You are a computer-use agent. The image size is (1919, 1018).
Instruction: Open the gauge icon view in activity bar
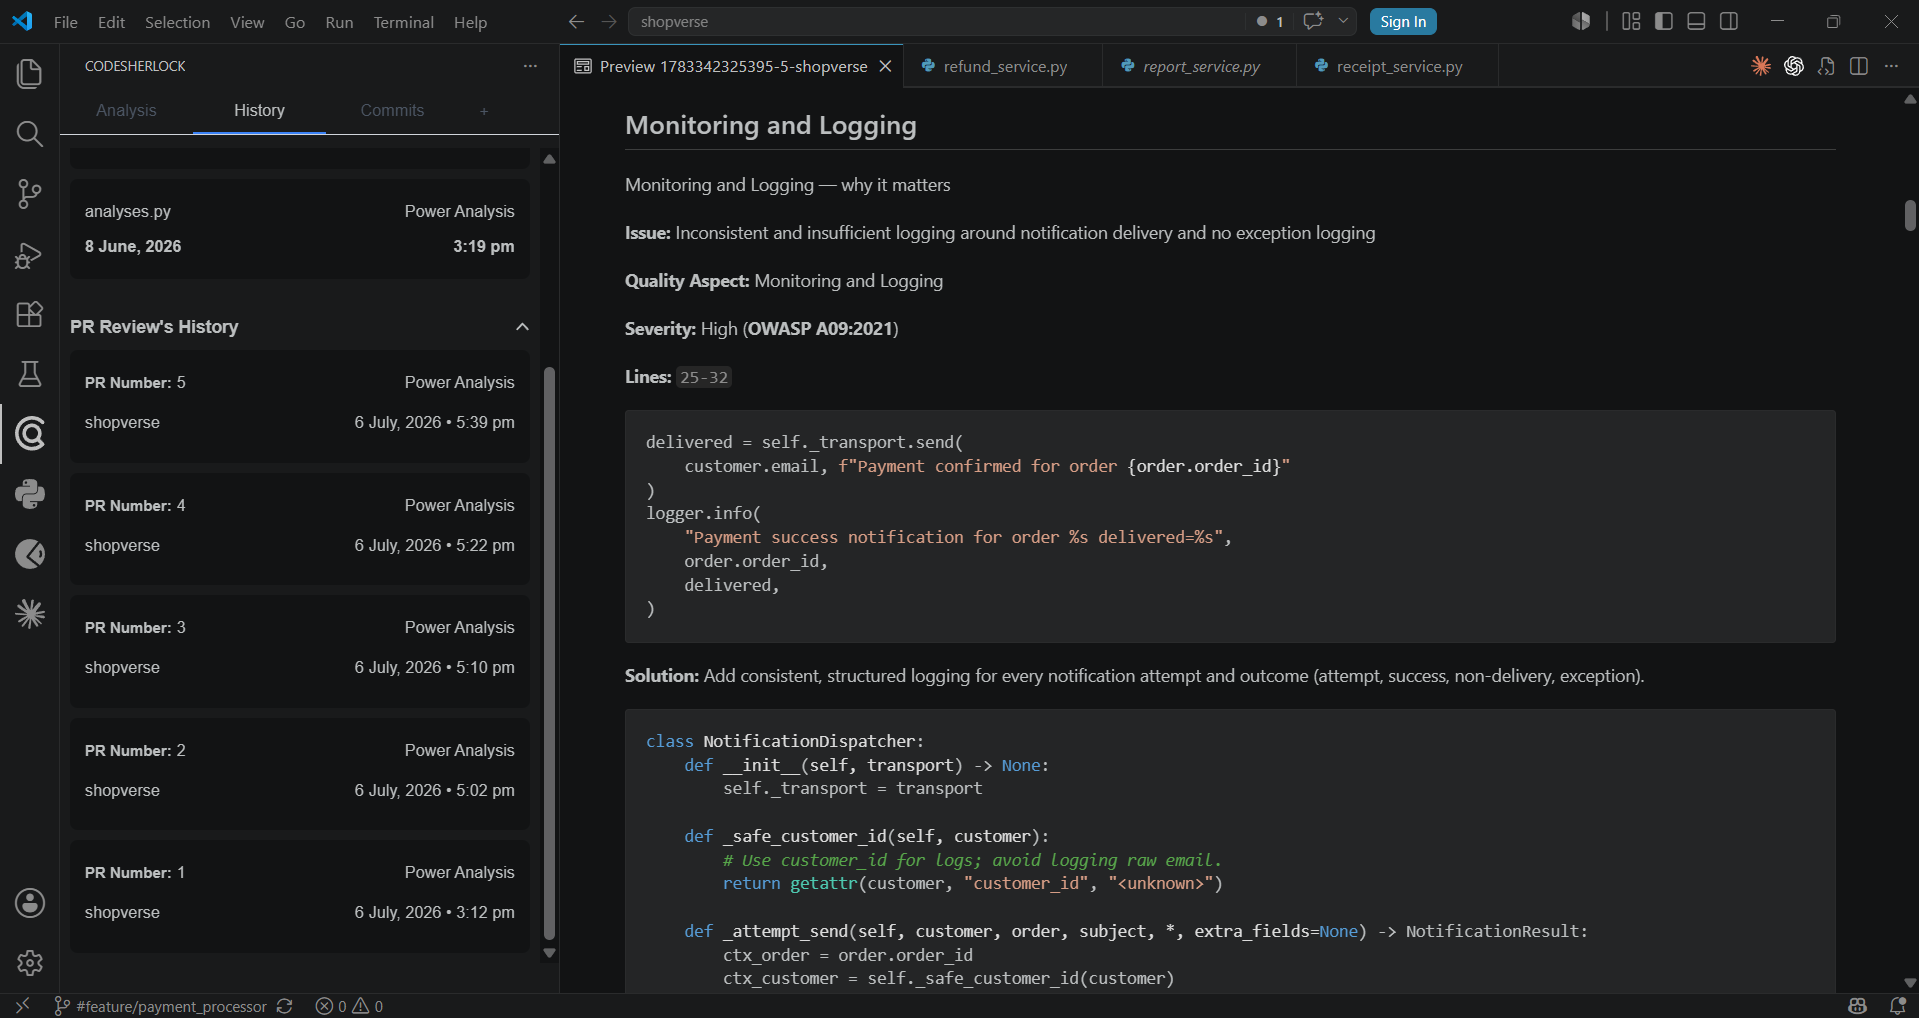point(30,554)
